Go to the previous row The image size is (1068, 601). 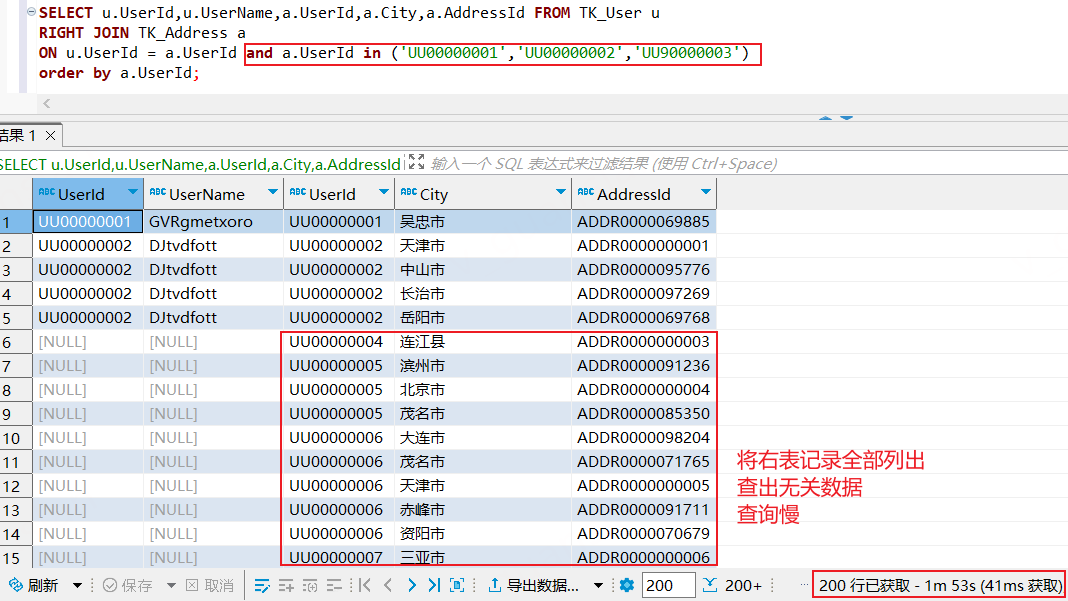[388, 585]
